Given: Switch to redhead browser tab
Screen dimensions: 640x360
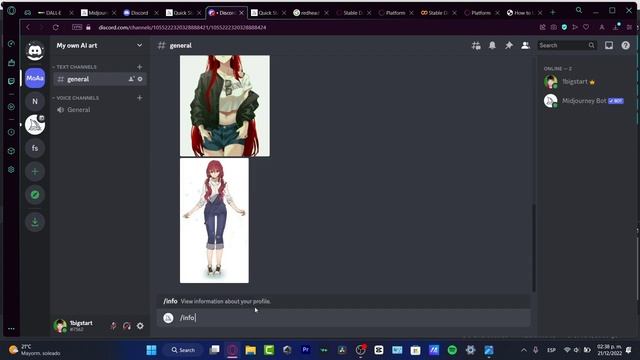Looking at the screenshot, I should point(310,13).
